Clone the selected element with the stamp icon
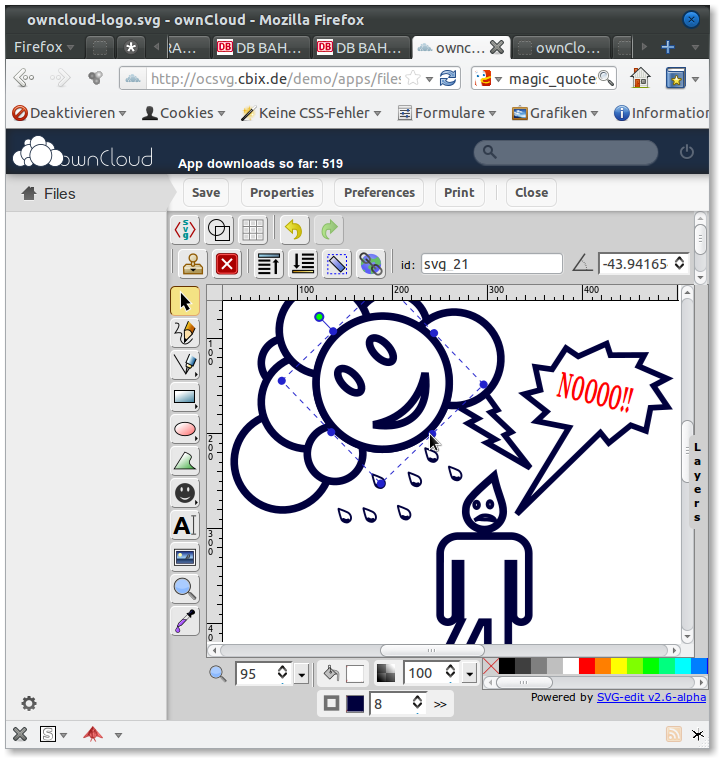This screenshot has height=758, width=719. click(192, 264)
